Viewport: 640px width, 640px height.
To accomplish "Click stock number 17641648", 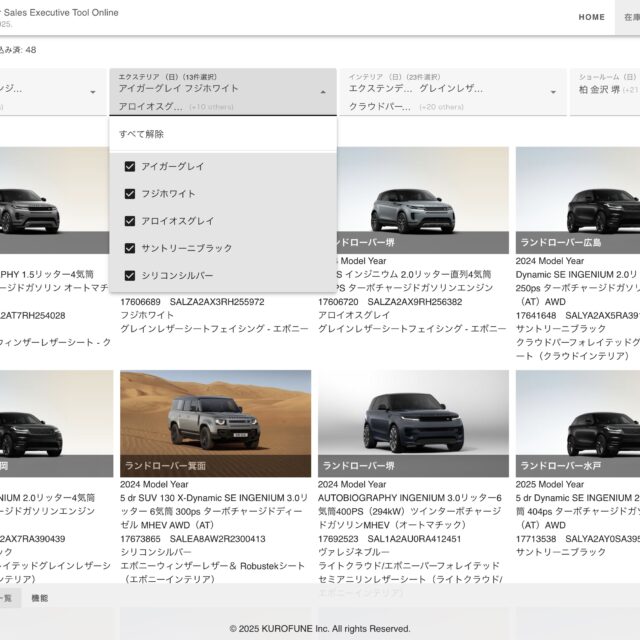I will tap(536, 316).
